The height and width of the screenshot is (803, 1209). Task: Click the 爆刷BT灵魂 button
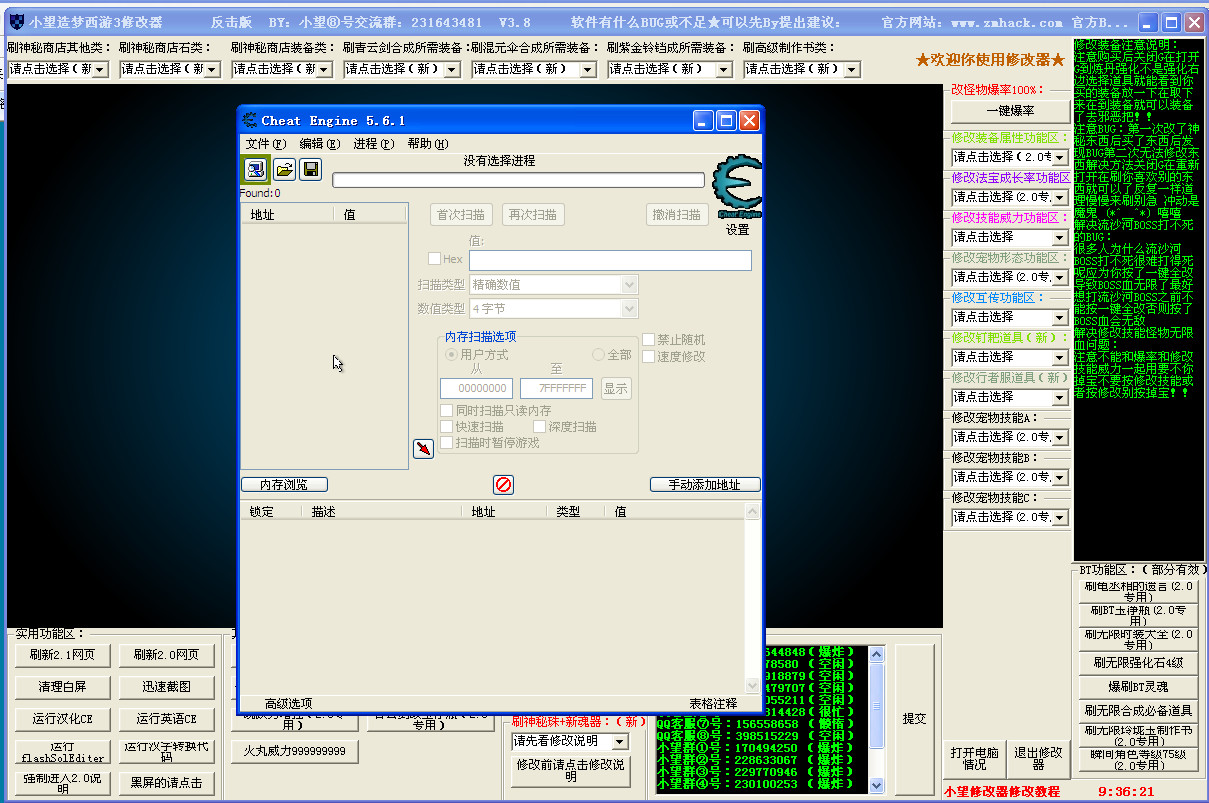pyautogui.click(x=1138, y=687)
